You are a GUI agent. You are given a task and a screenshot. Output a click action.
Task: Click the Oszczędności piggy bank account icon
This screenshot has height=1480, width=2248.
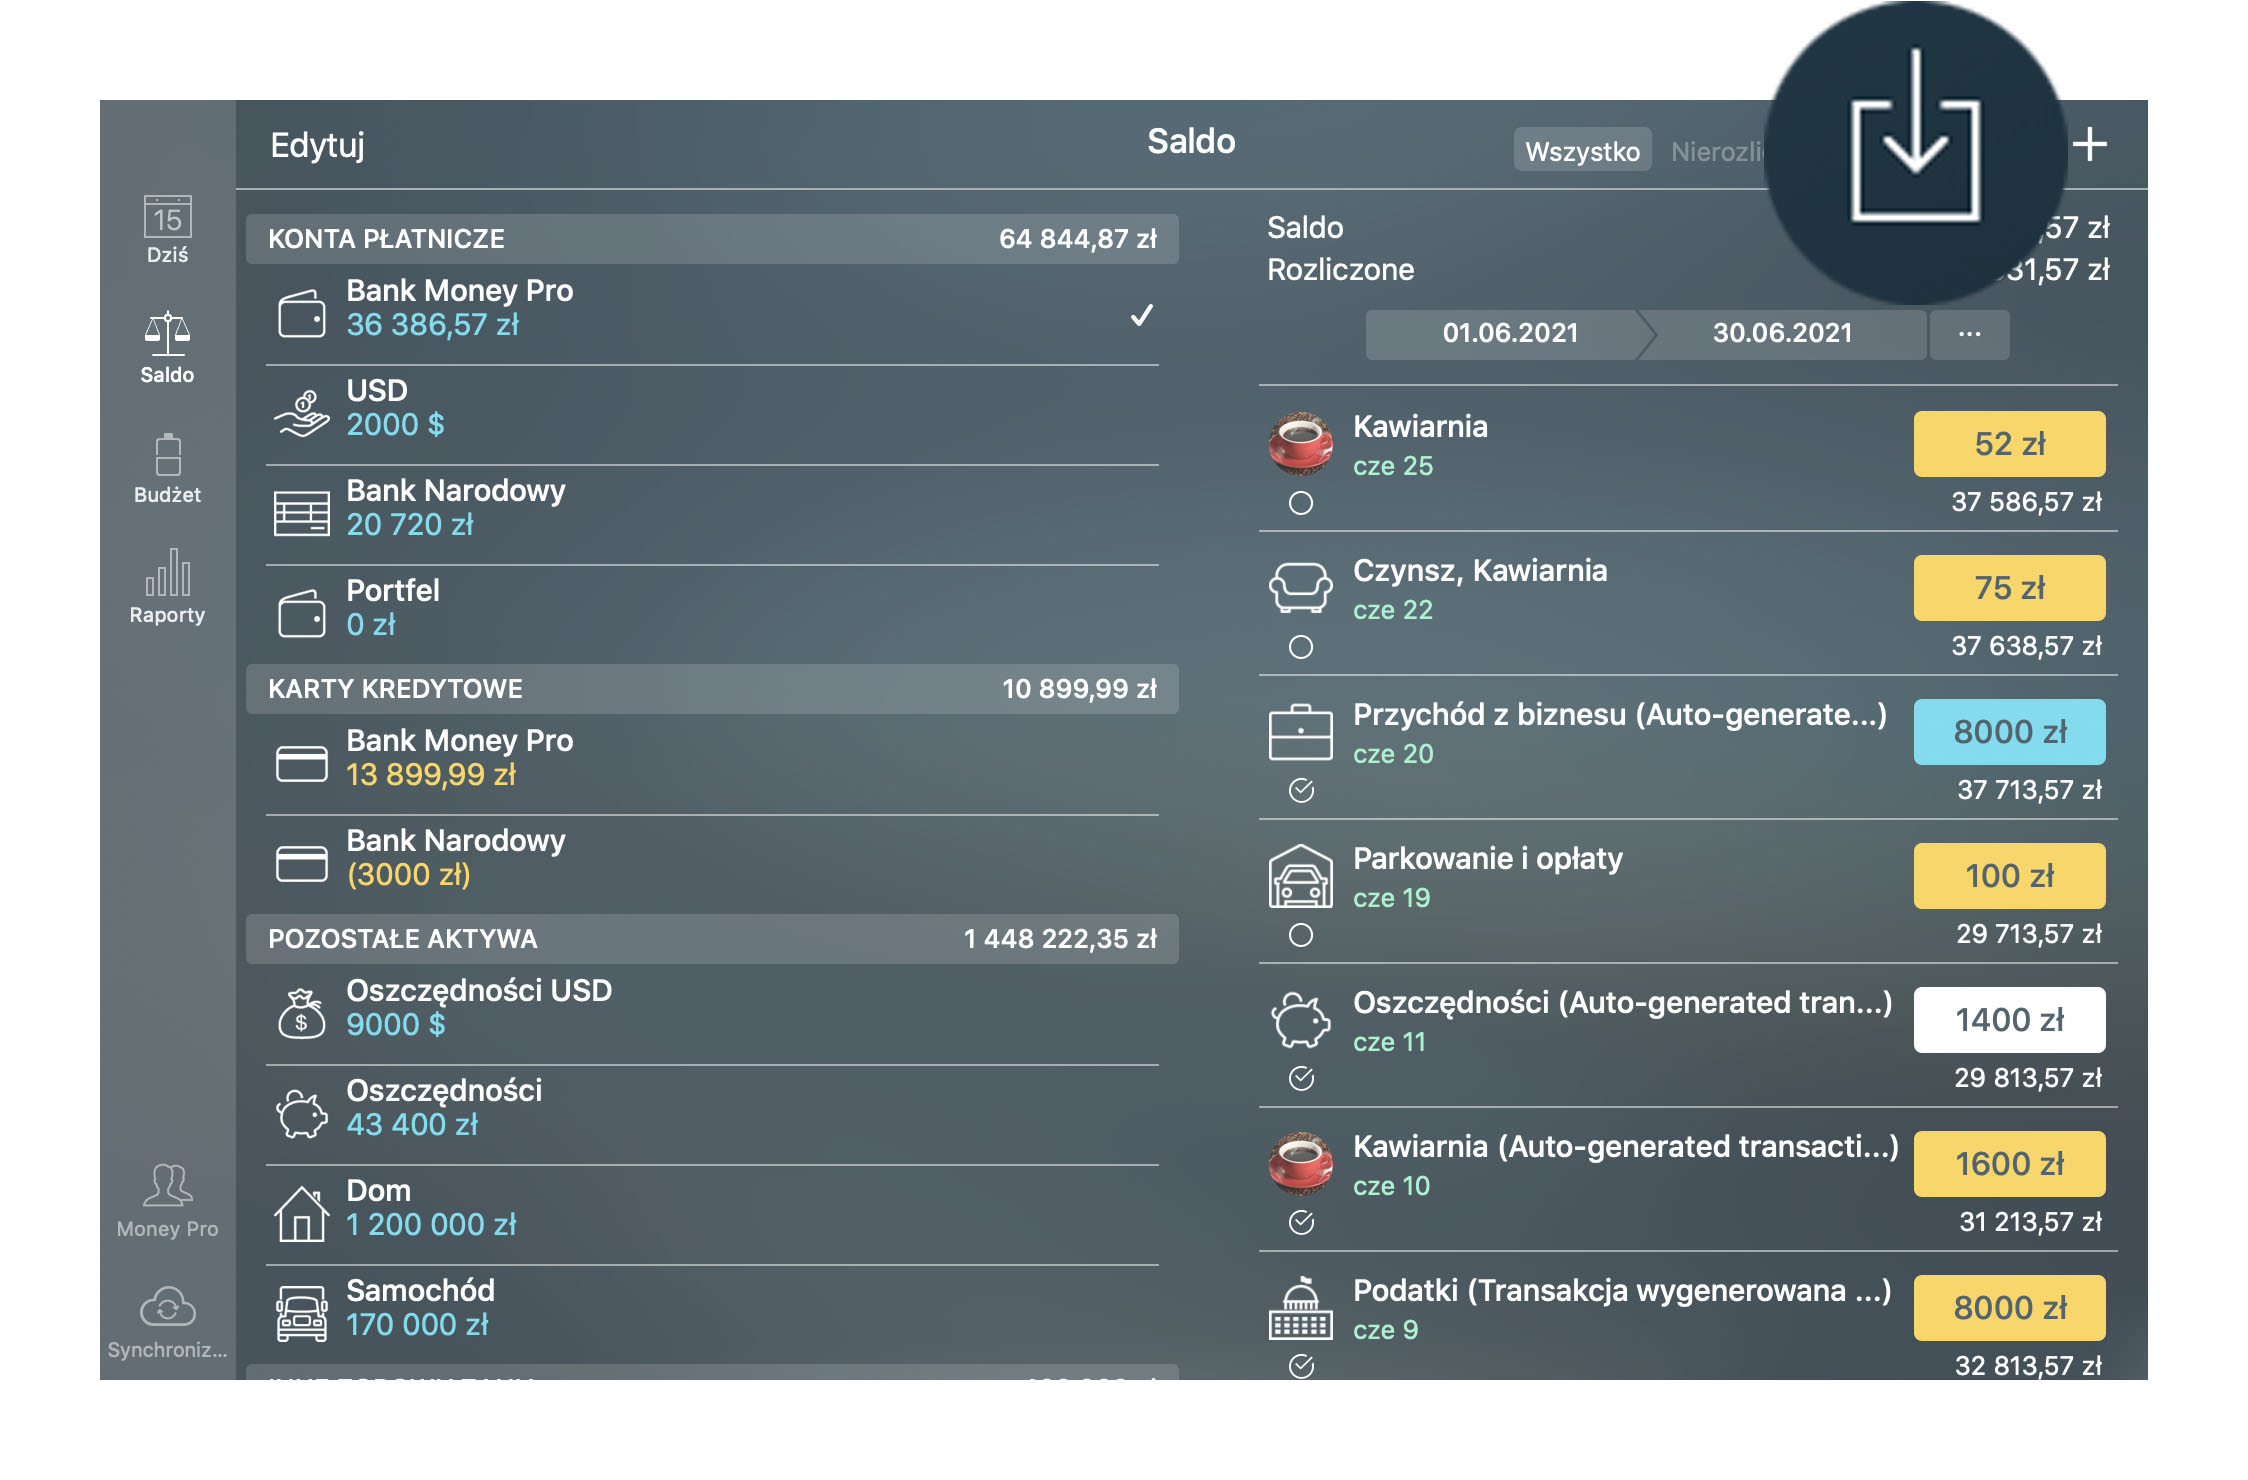coord(301,1114)
